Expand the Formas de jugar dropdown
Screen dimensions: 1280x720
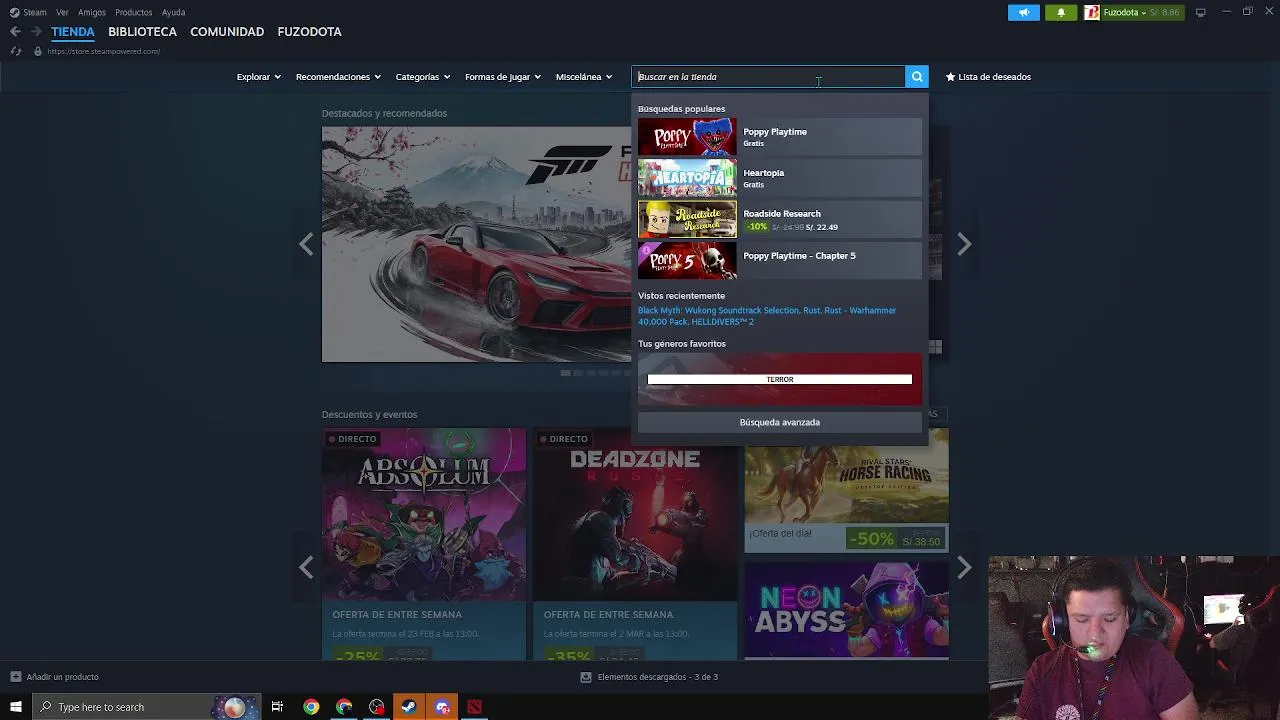tap(502, 77)
